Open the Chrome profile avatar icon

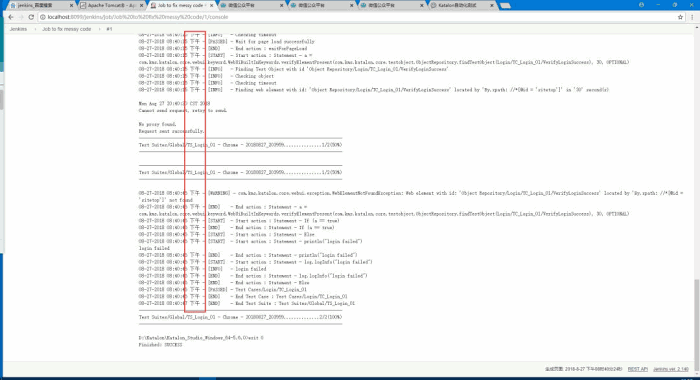pos(642,5)
